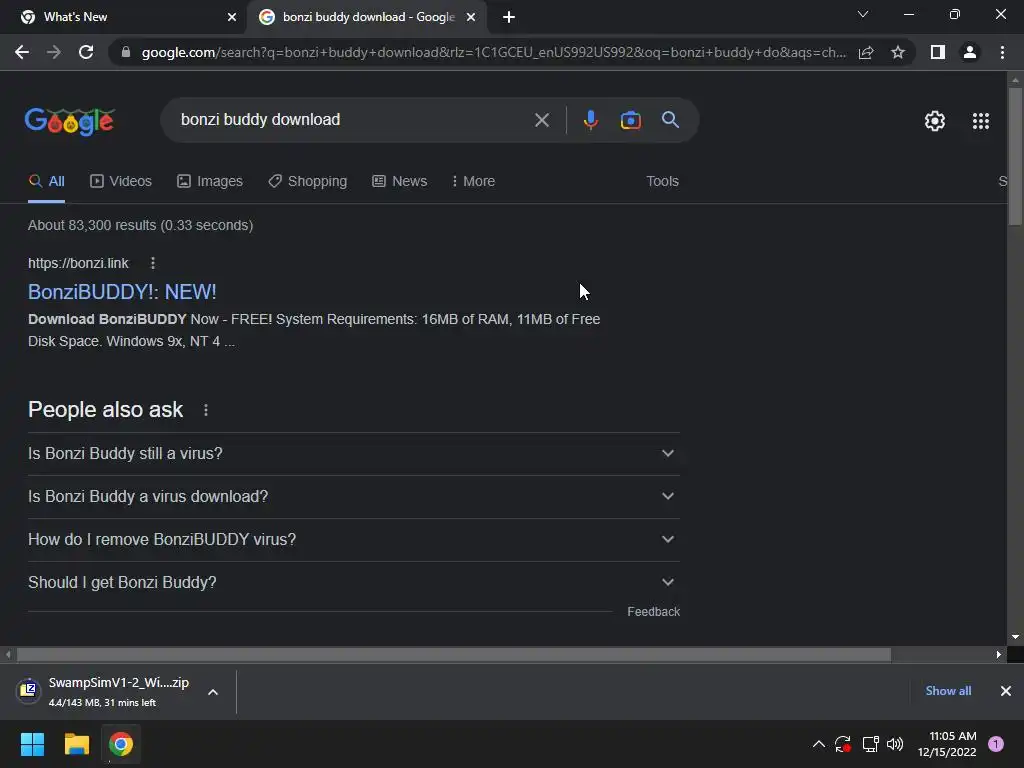Select the All results tab
The height and width of the screenshot is (768, 1024).
pos(46,182)
